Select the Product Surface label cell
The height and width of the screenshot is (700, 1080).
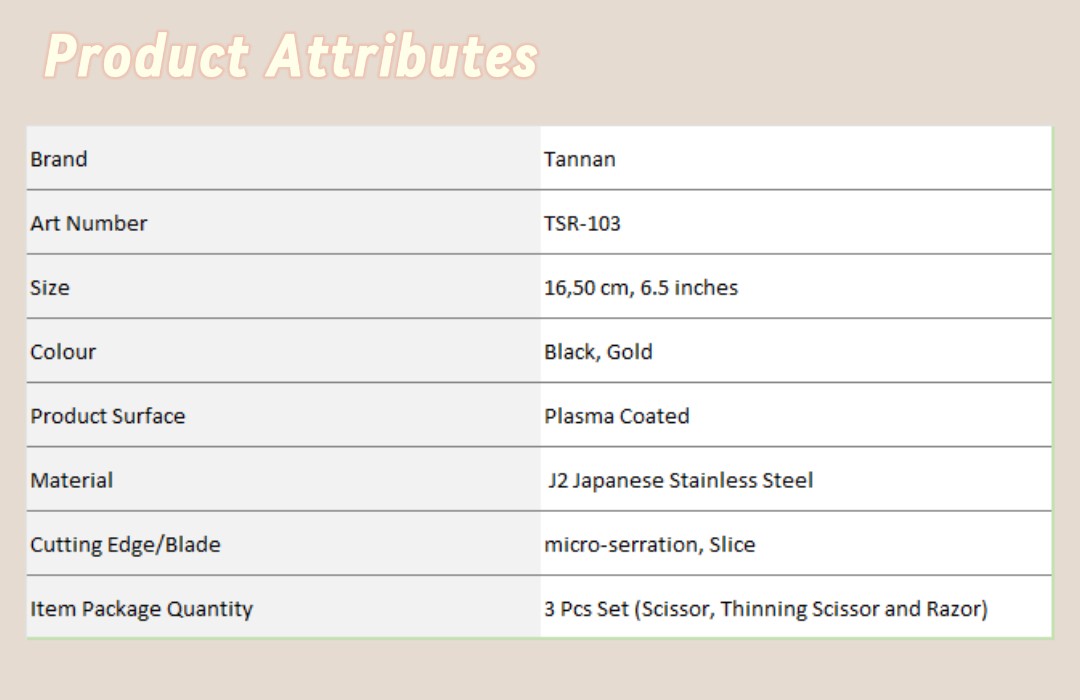284,415
